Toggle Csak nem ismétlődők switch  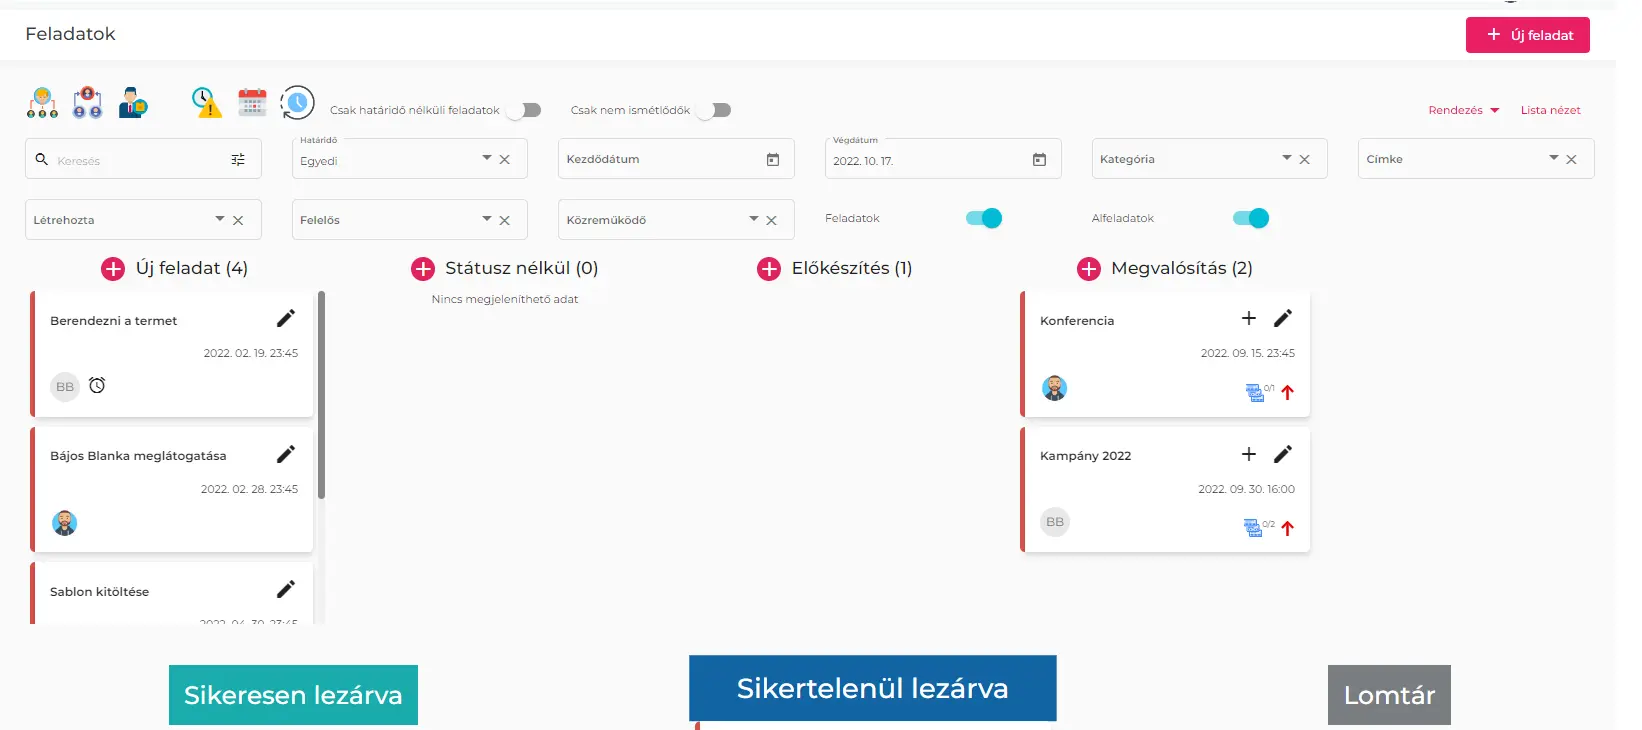click(x=714, y=110)
